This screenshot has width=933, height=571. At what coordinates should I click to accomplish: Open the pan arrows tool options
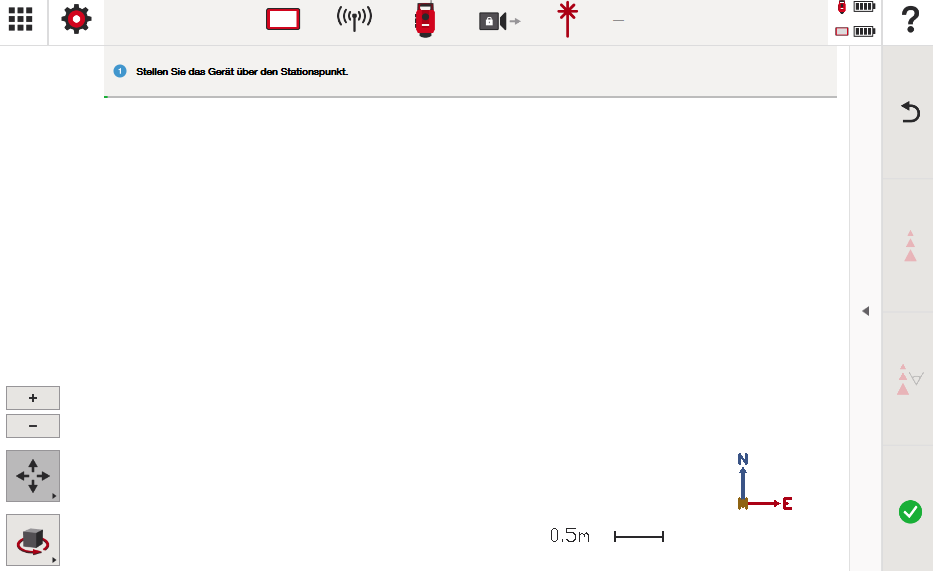click(33, 476)
